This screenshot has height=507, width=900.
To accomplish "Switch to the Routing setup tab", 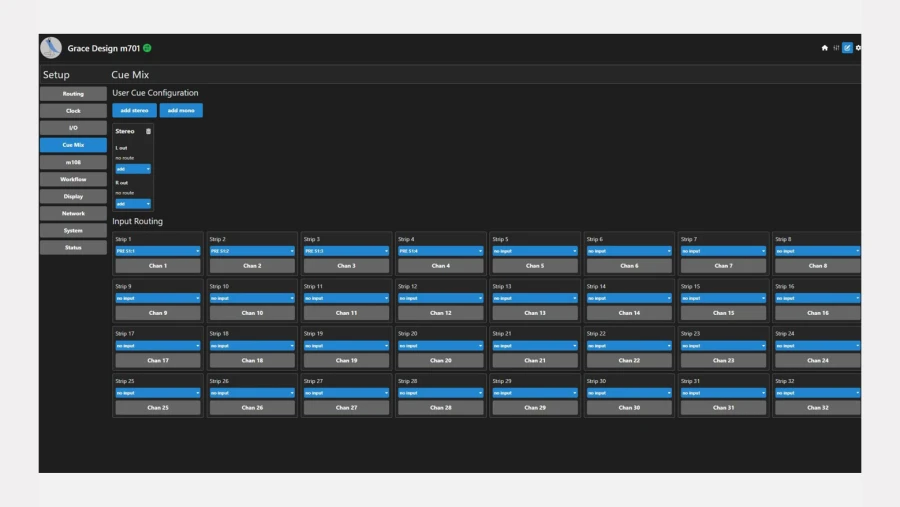I will pos(73,94).
